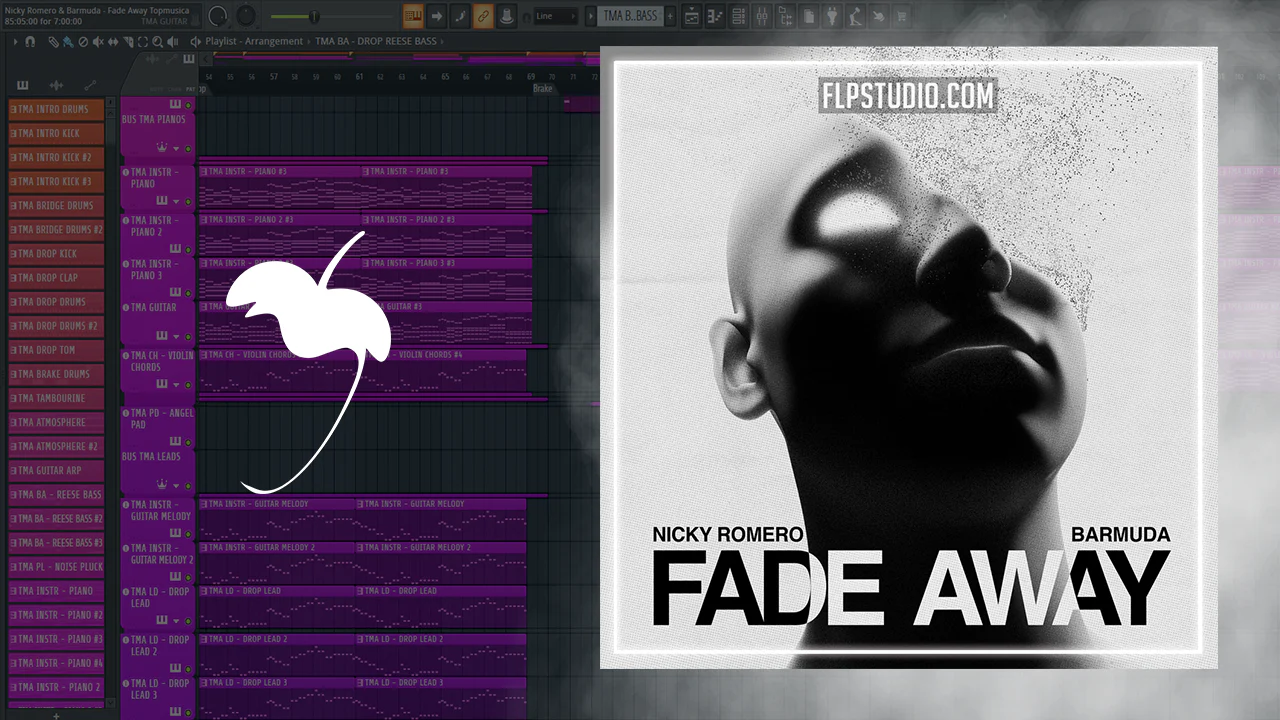
Task: Click the right-arrow auto-scroll icon in top toolbar
Action: [437, 16]
